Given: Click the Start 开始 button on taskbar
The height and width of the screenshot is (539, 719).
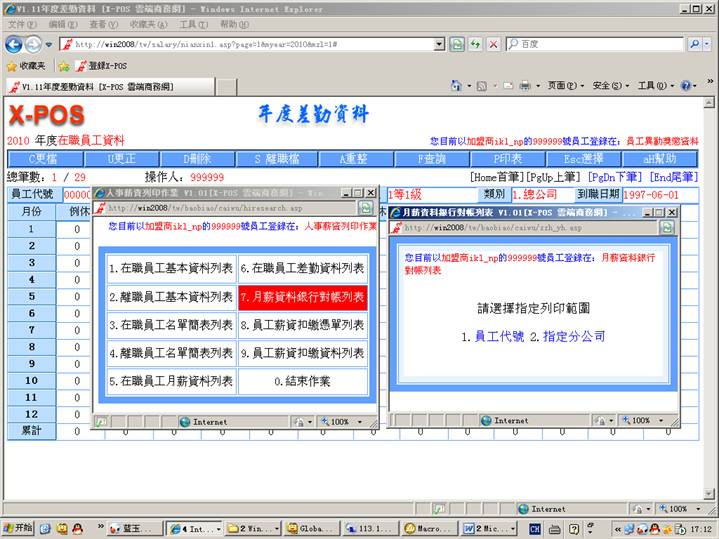Looking at the screenshot, I should [18, 527].
